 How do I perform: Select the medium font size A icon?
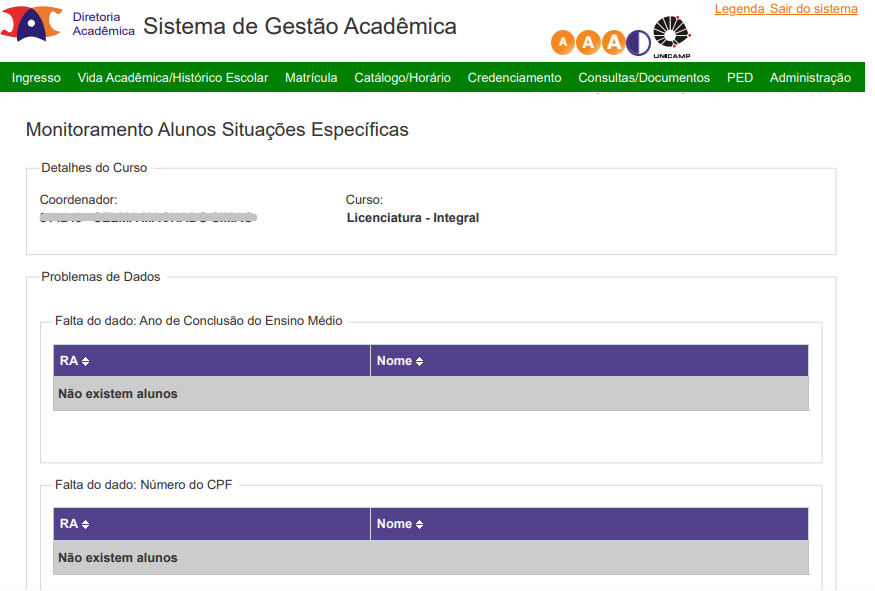pyautogui.click(x=588, y=43)
